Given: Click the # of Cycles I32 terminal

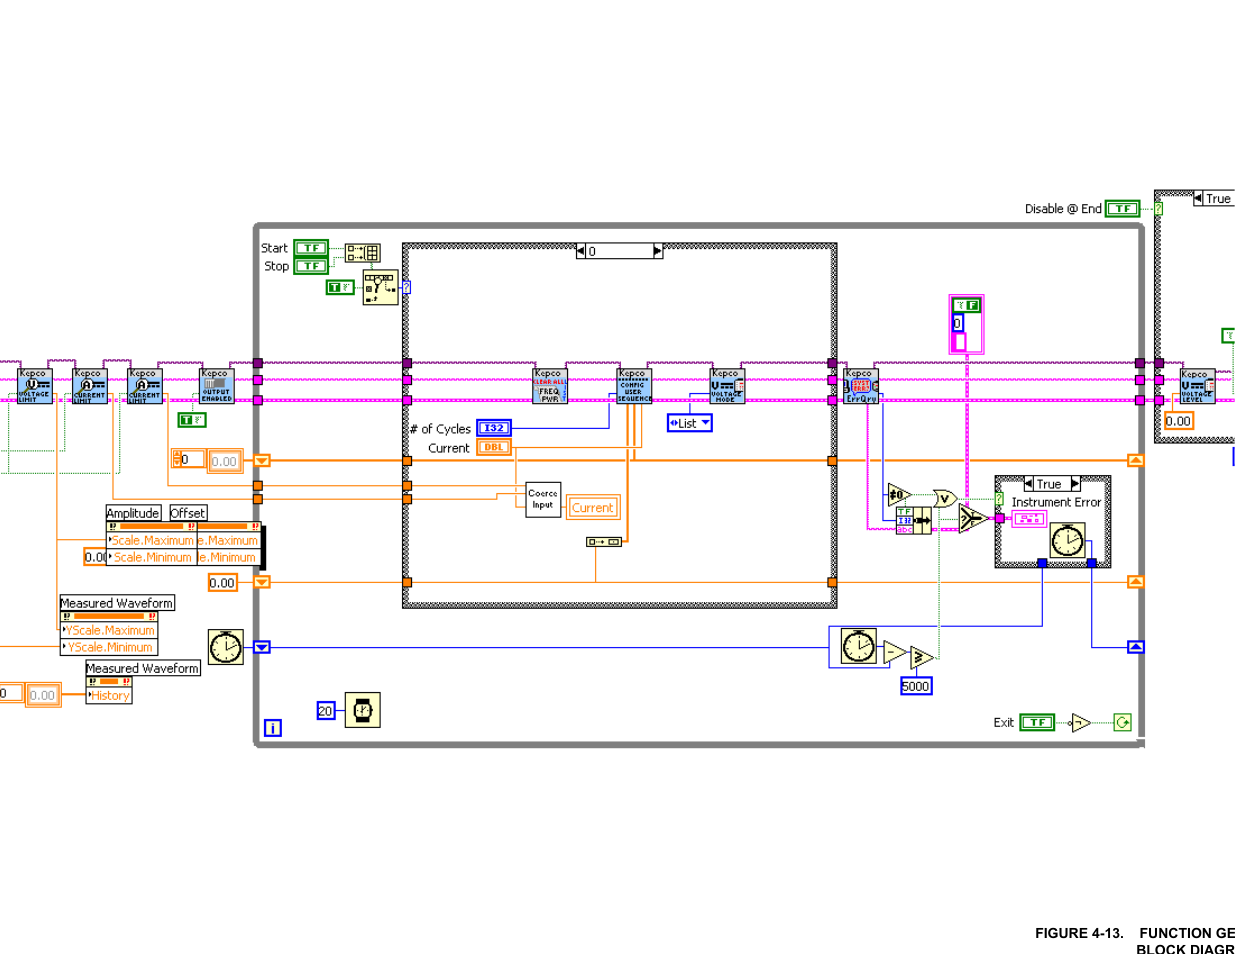Looking at the screenshot, I should pos(494,428).
